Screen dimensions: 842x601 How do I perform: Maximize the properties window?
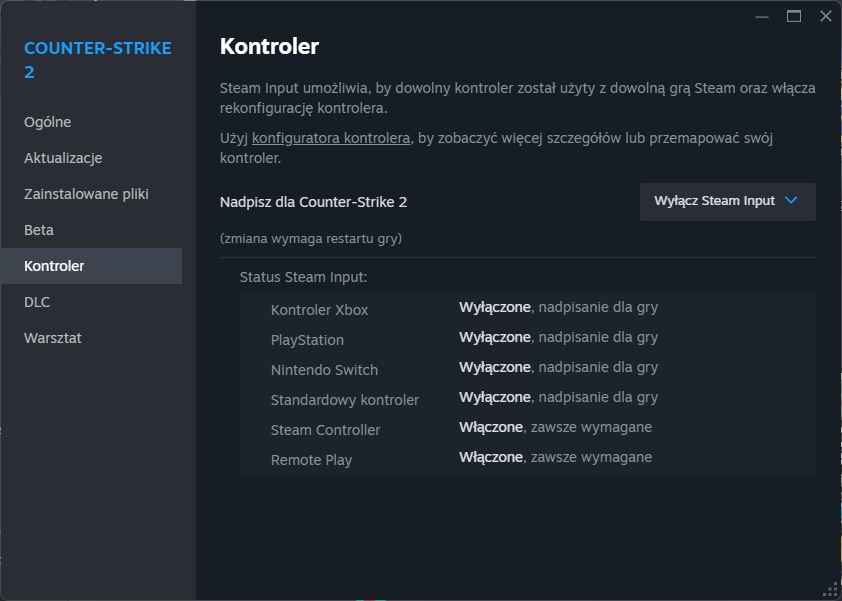coord(794,16)
